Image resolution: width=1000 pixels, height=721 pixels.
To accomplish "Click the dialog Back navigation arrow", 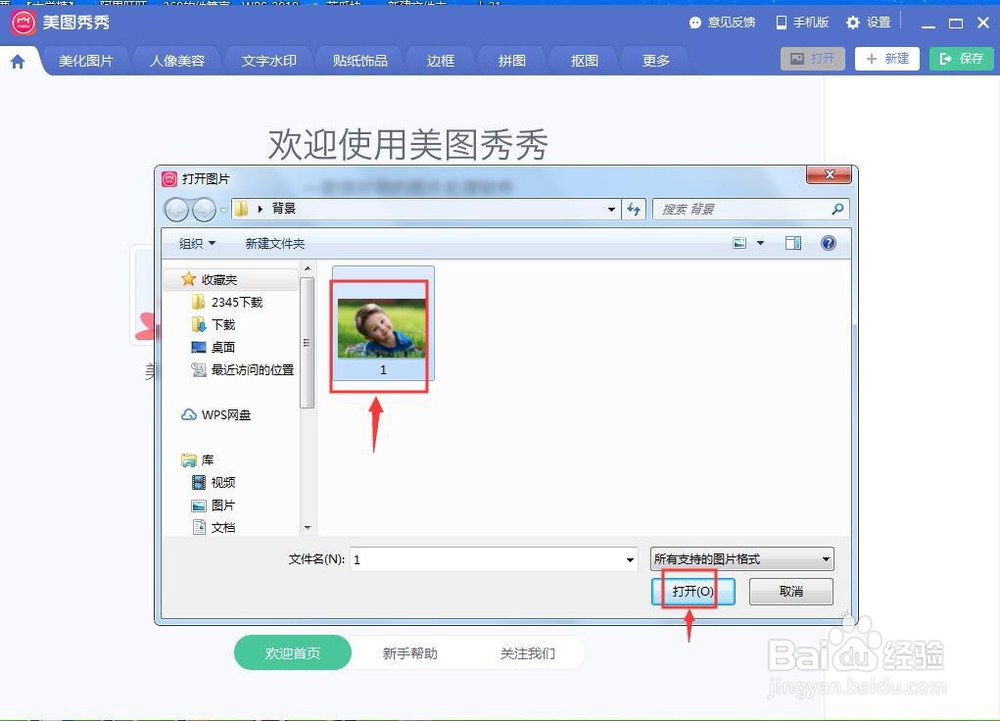I will (177, 209).
